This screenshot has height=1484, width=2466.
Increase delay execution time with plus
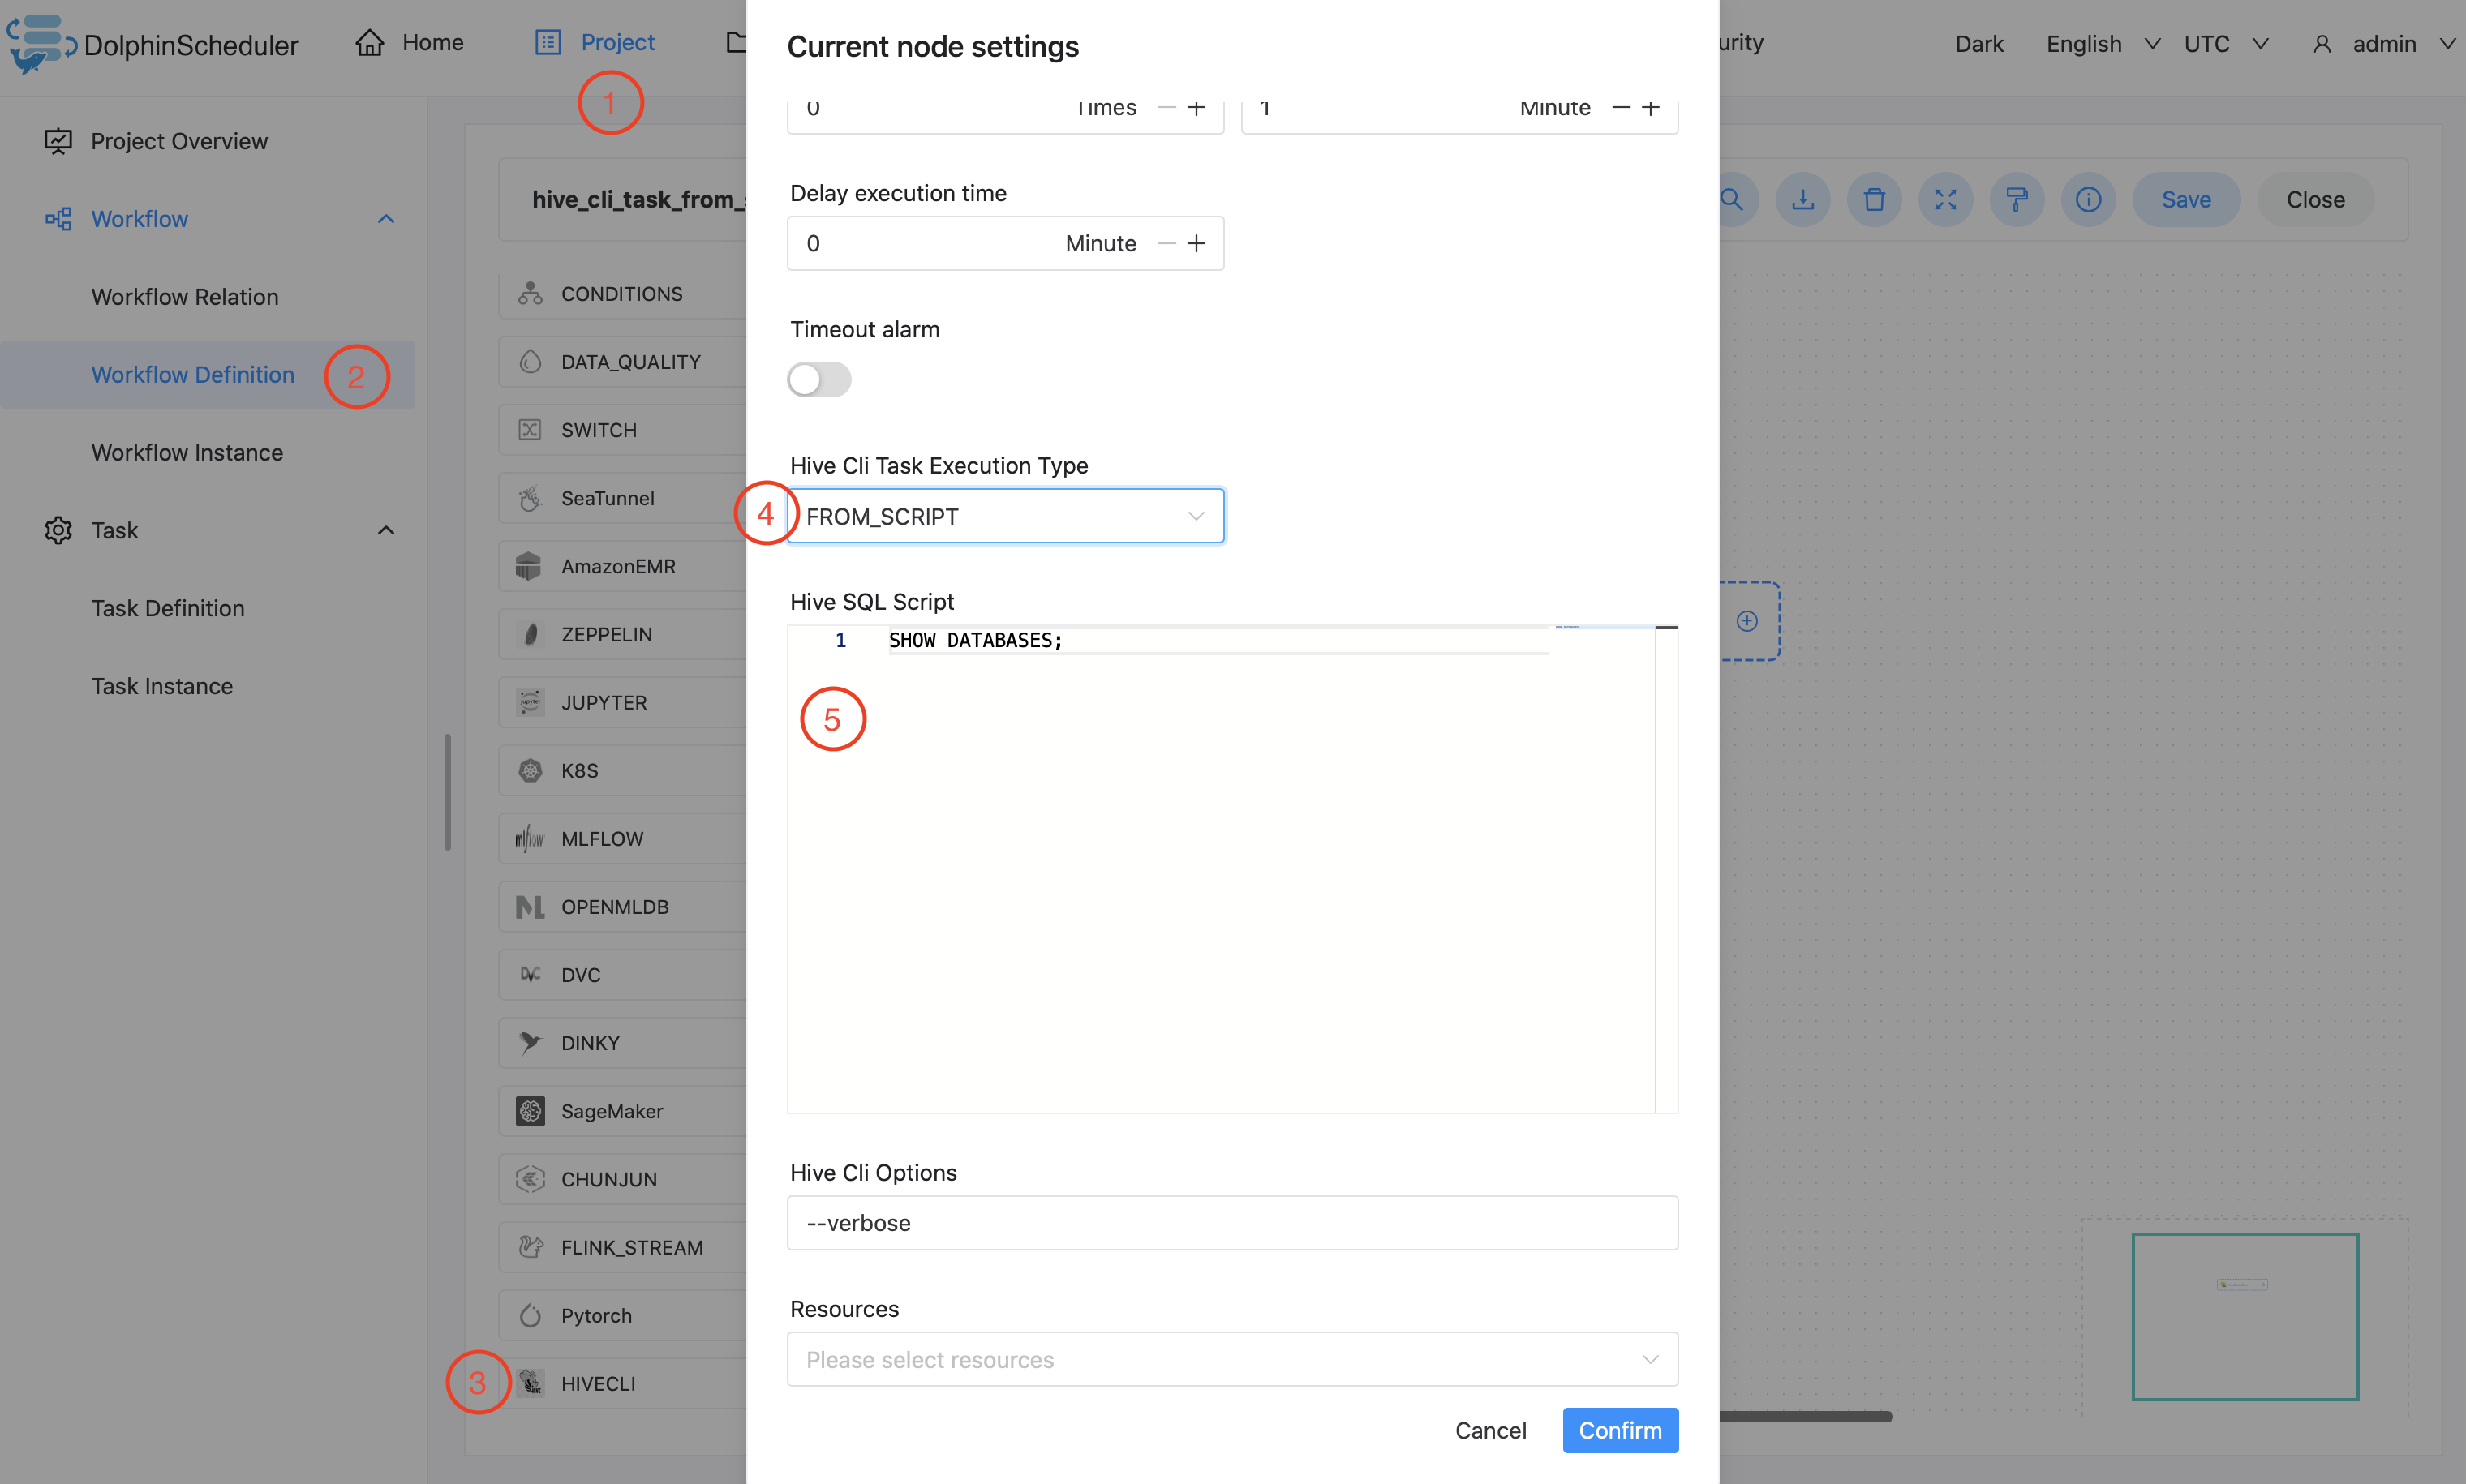(1197, 243)
